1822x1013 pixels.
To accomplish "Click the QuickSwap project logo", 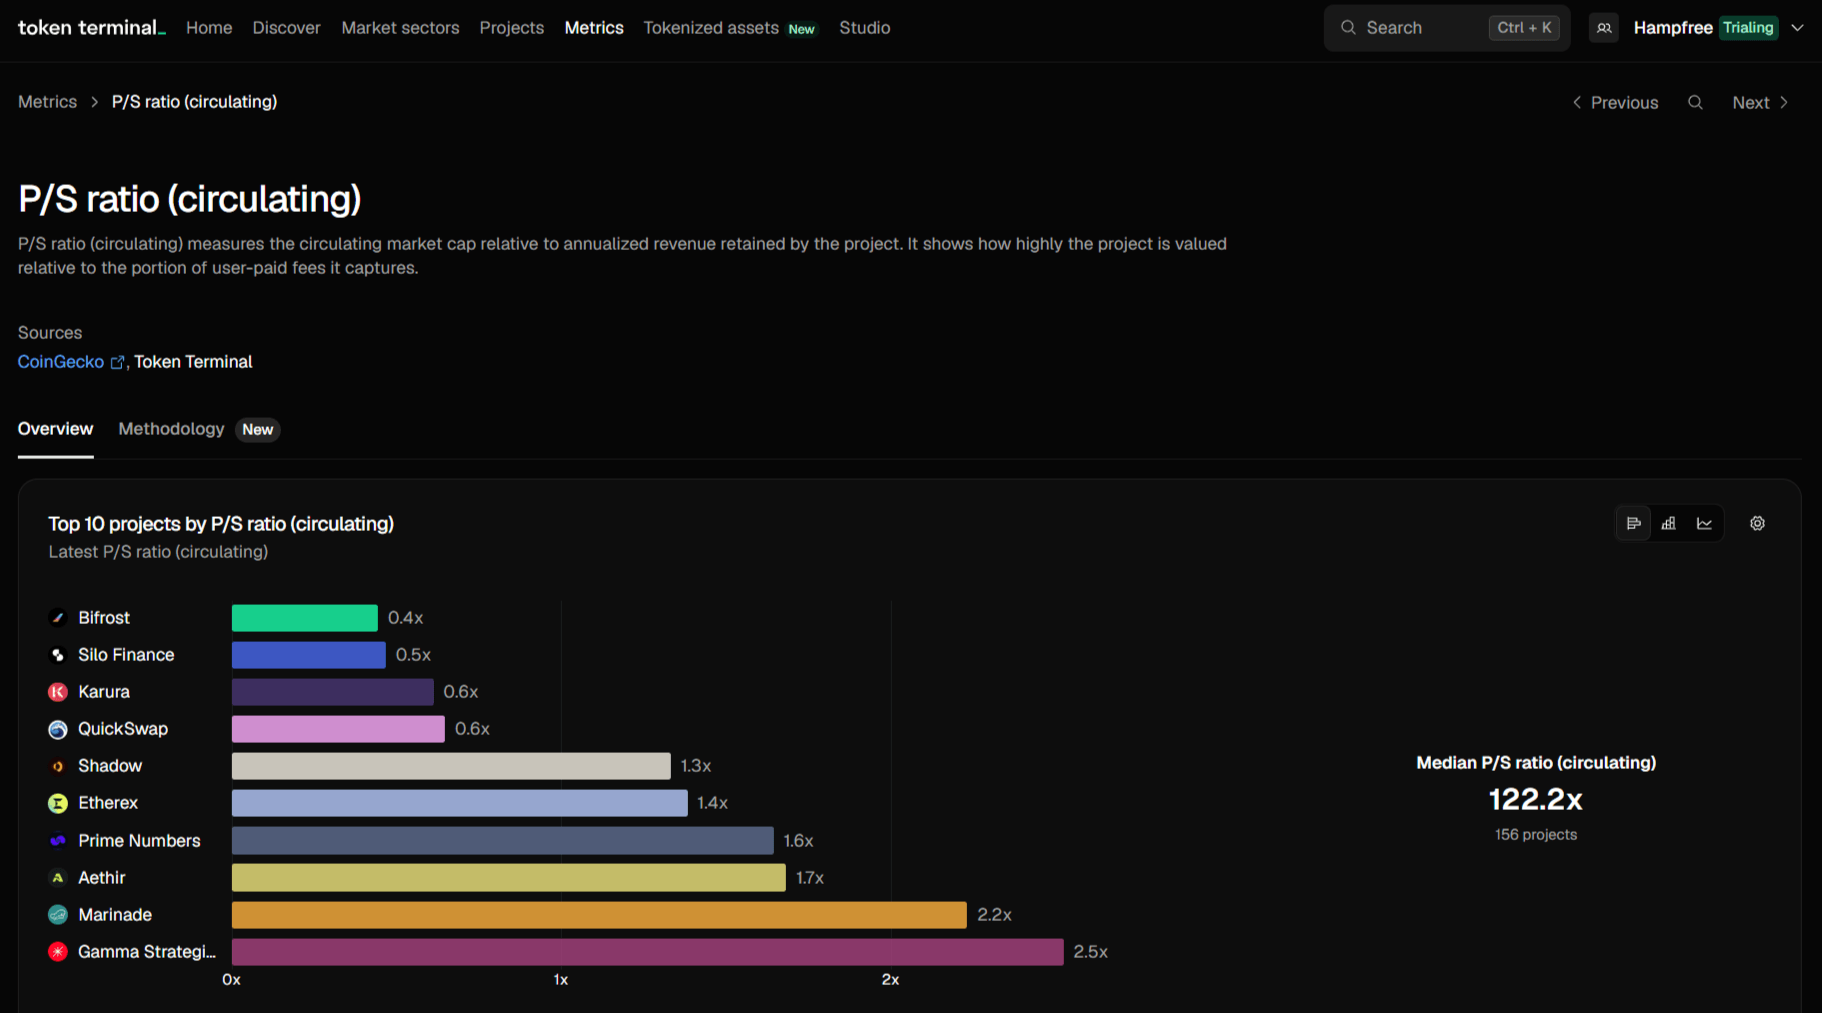I will (x=58, y=729).
